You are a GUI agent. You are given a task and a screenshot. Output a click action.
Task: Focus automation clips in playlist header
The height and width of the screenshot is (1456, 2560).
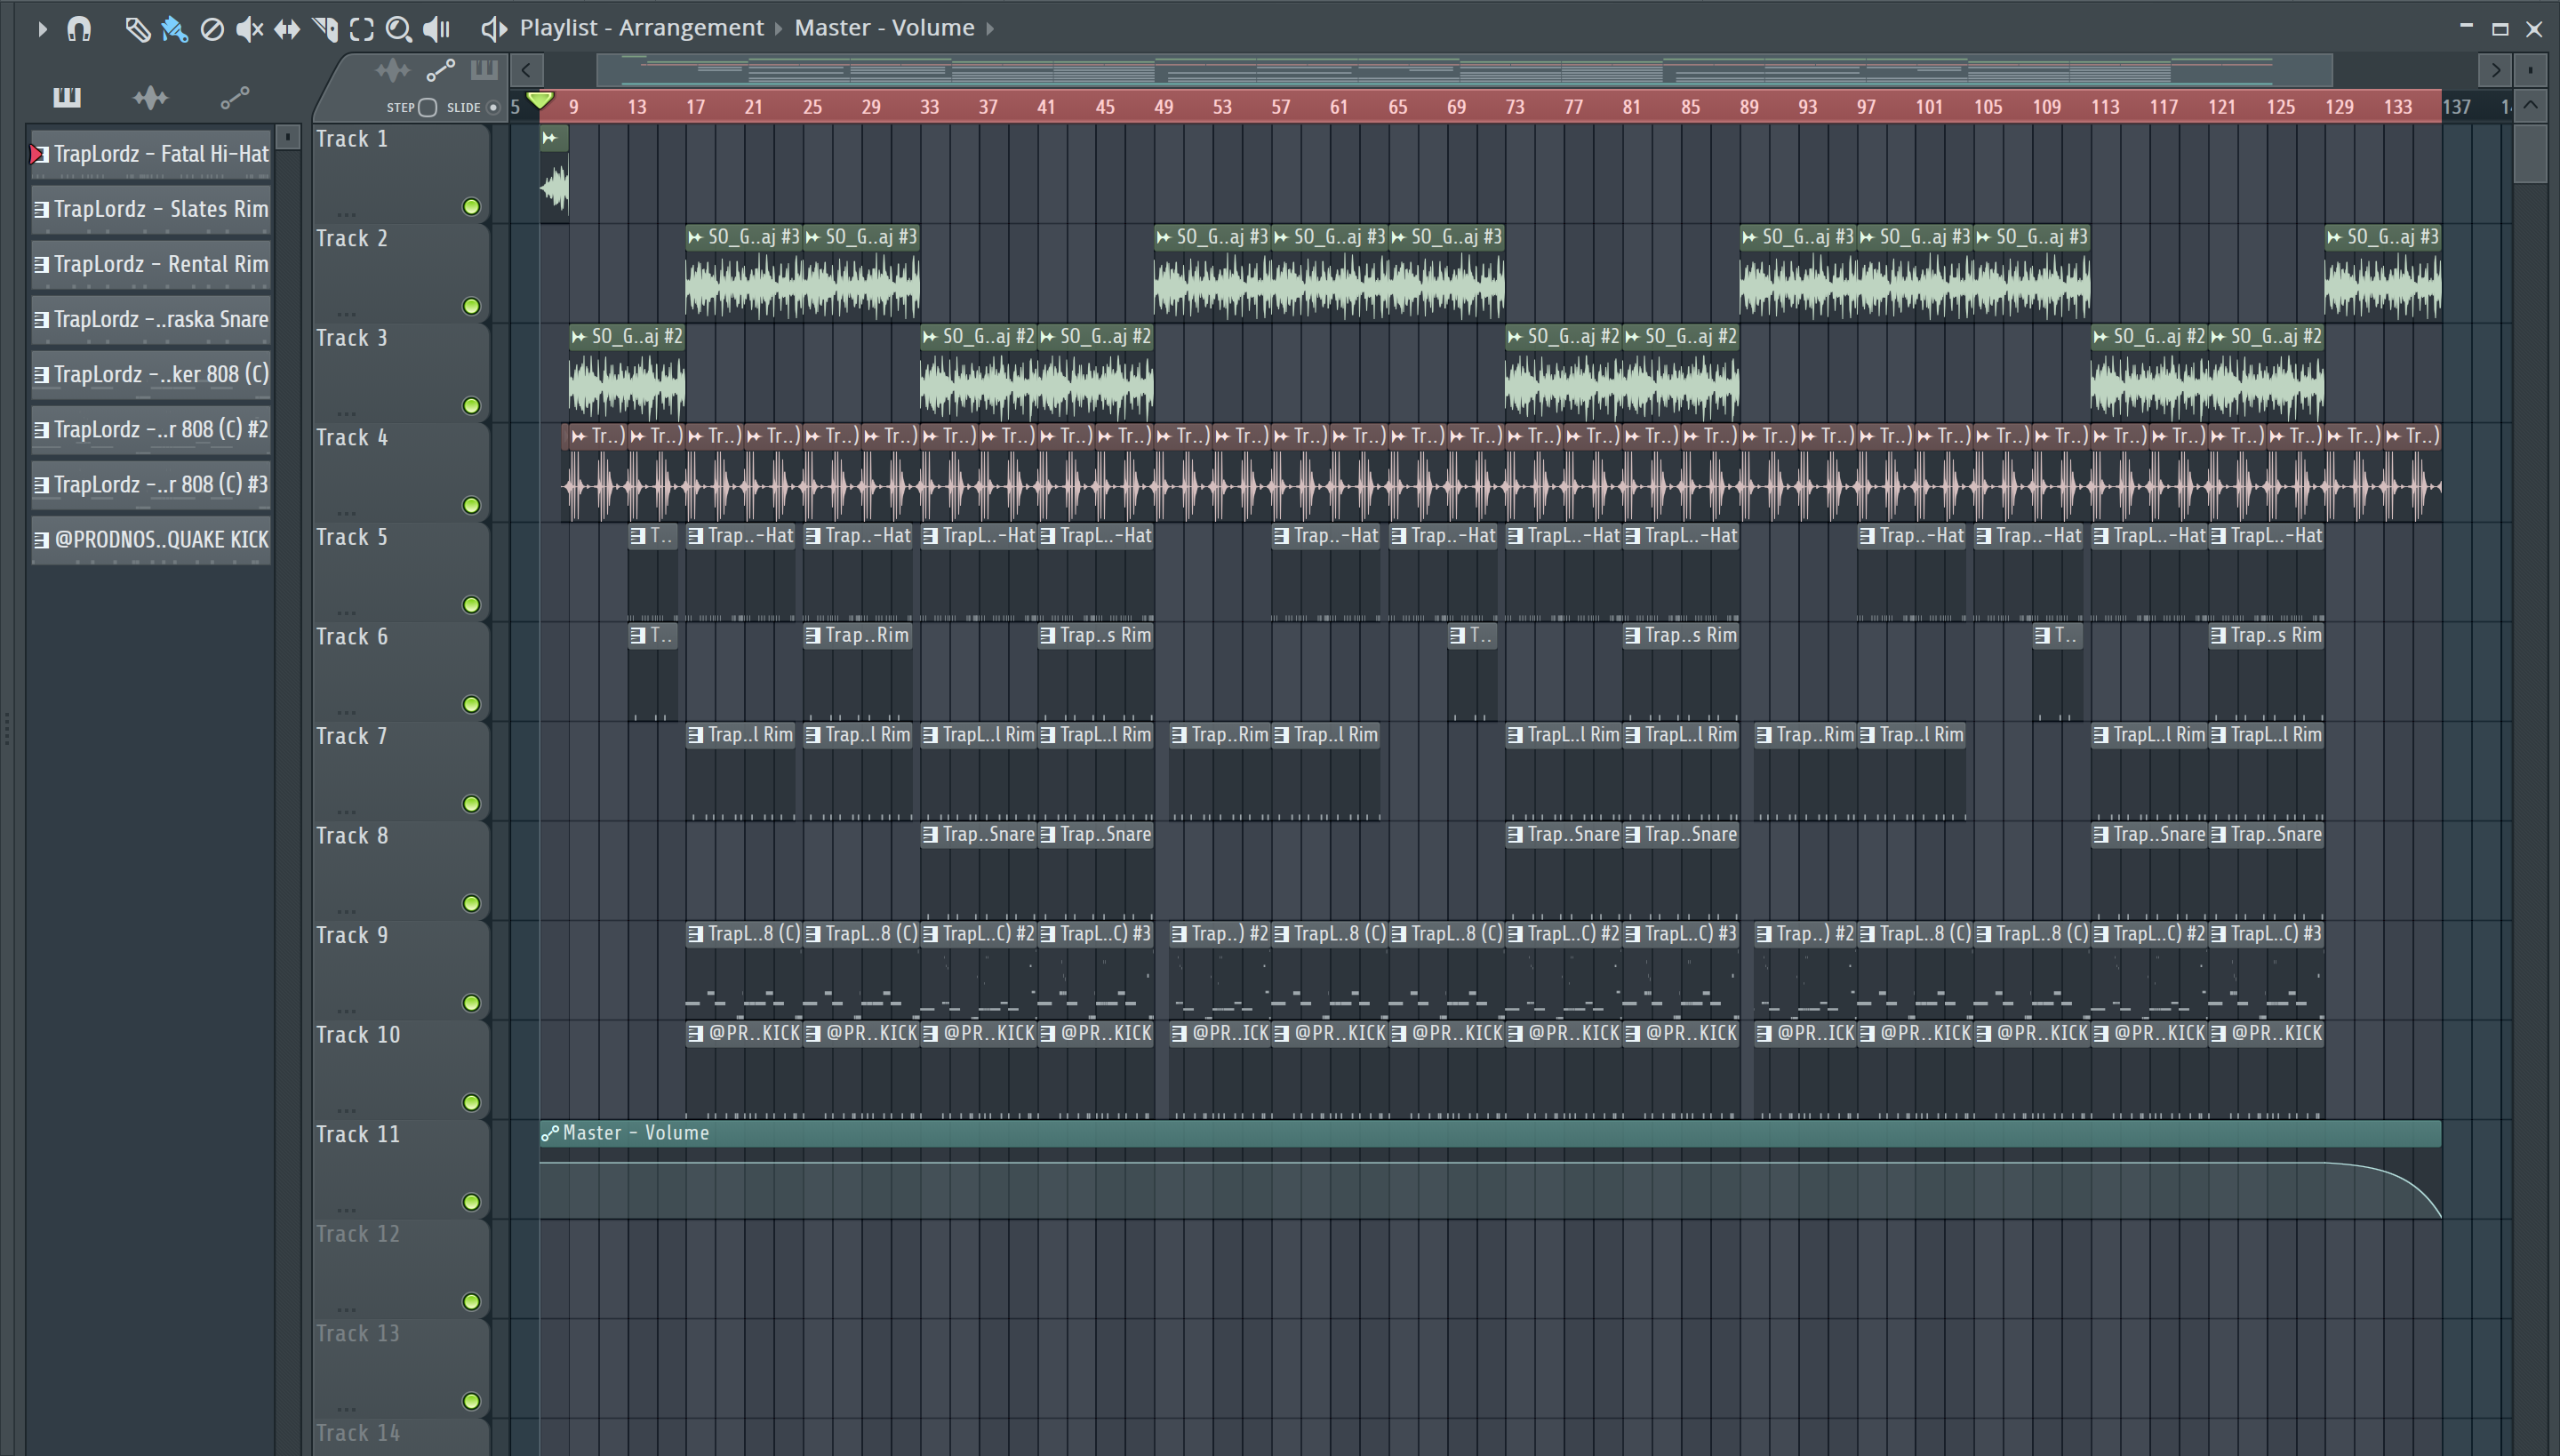[440, 70]
